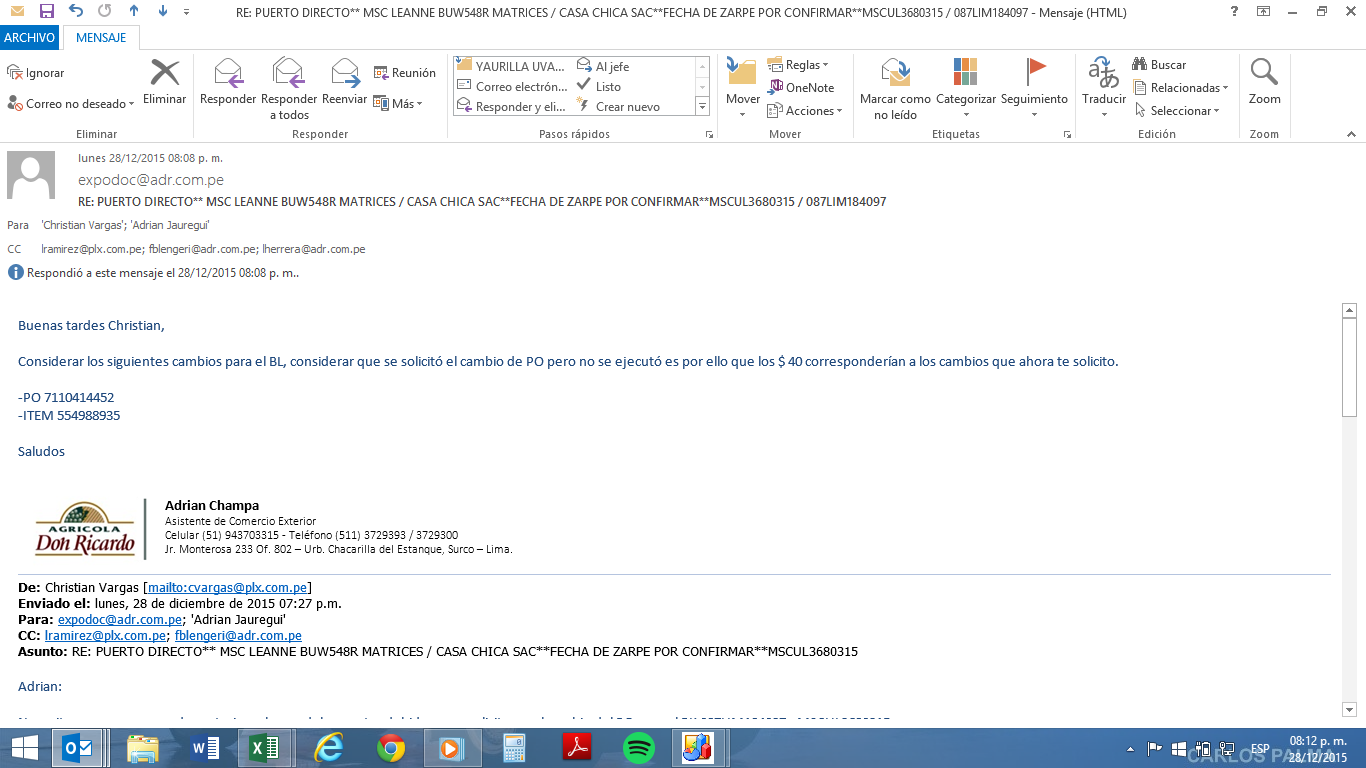Viewport: 1366px width, 768px height.
Task: Forward the email with Reenviar
Action: [x=344, y=74]
